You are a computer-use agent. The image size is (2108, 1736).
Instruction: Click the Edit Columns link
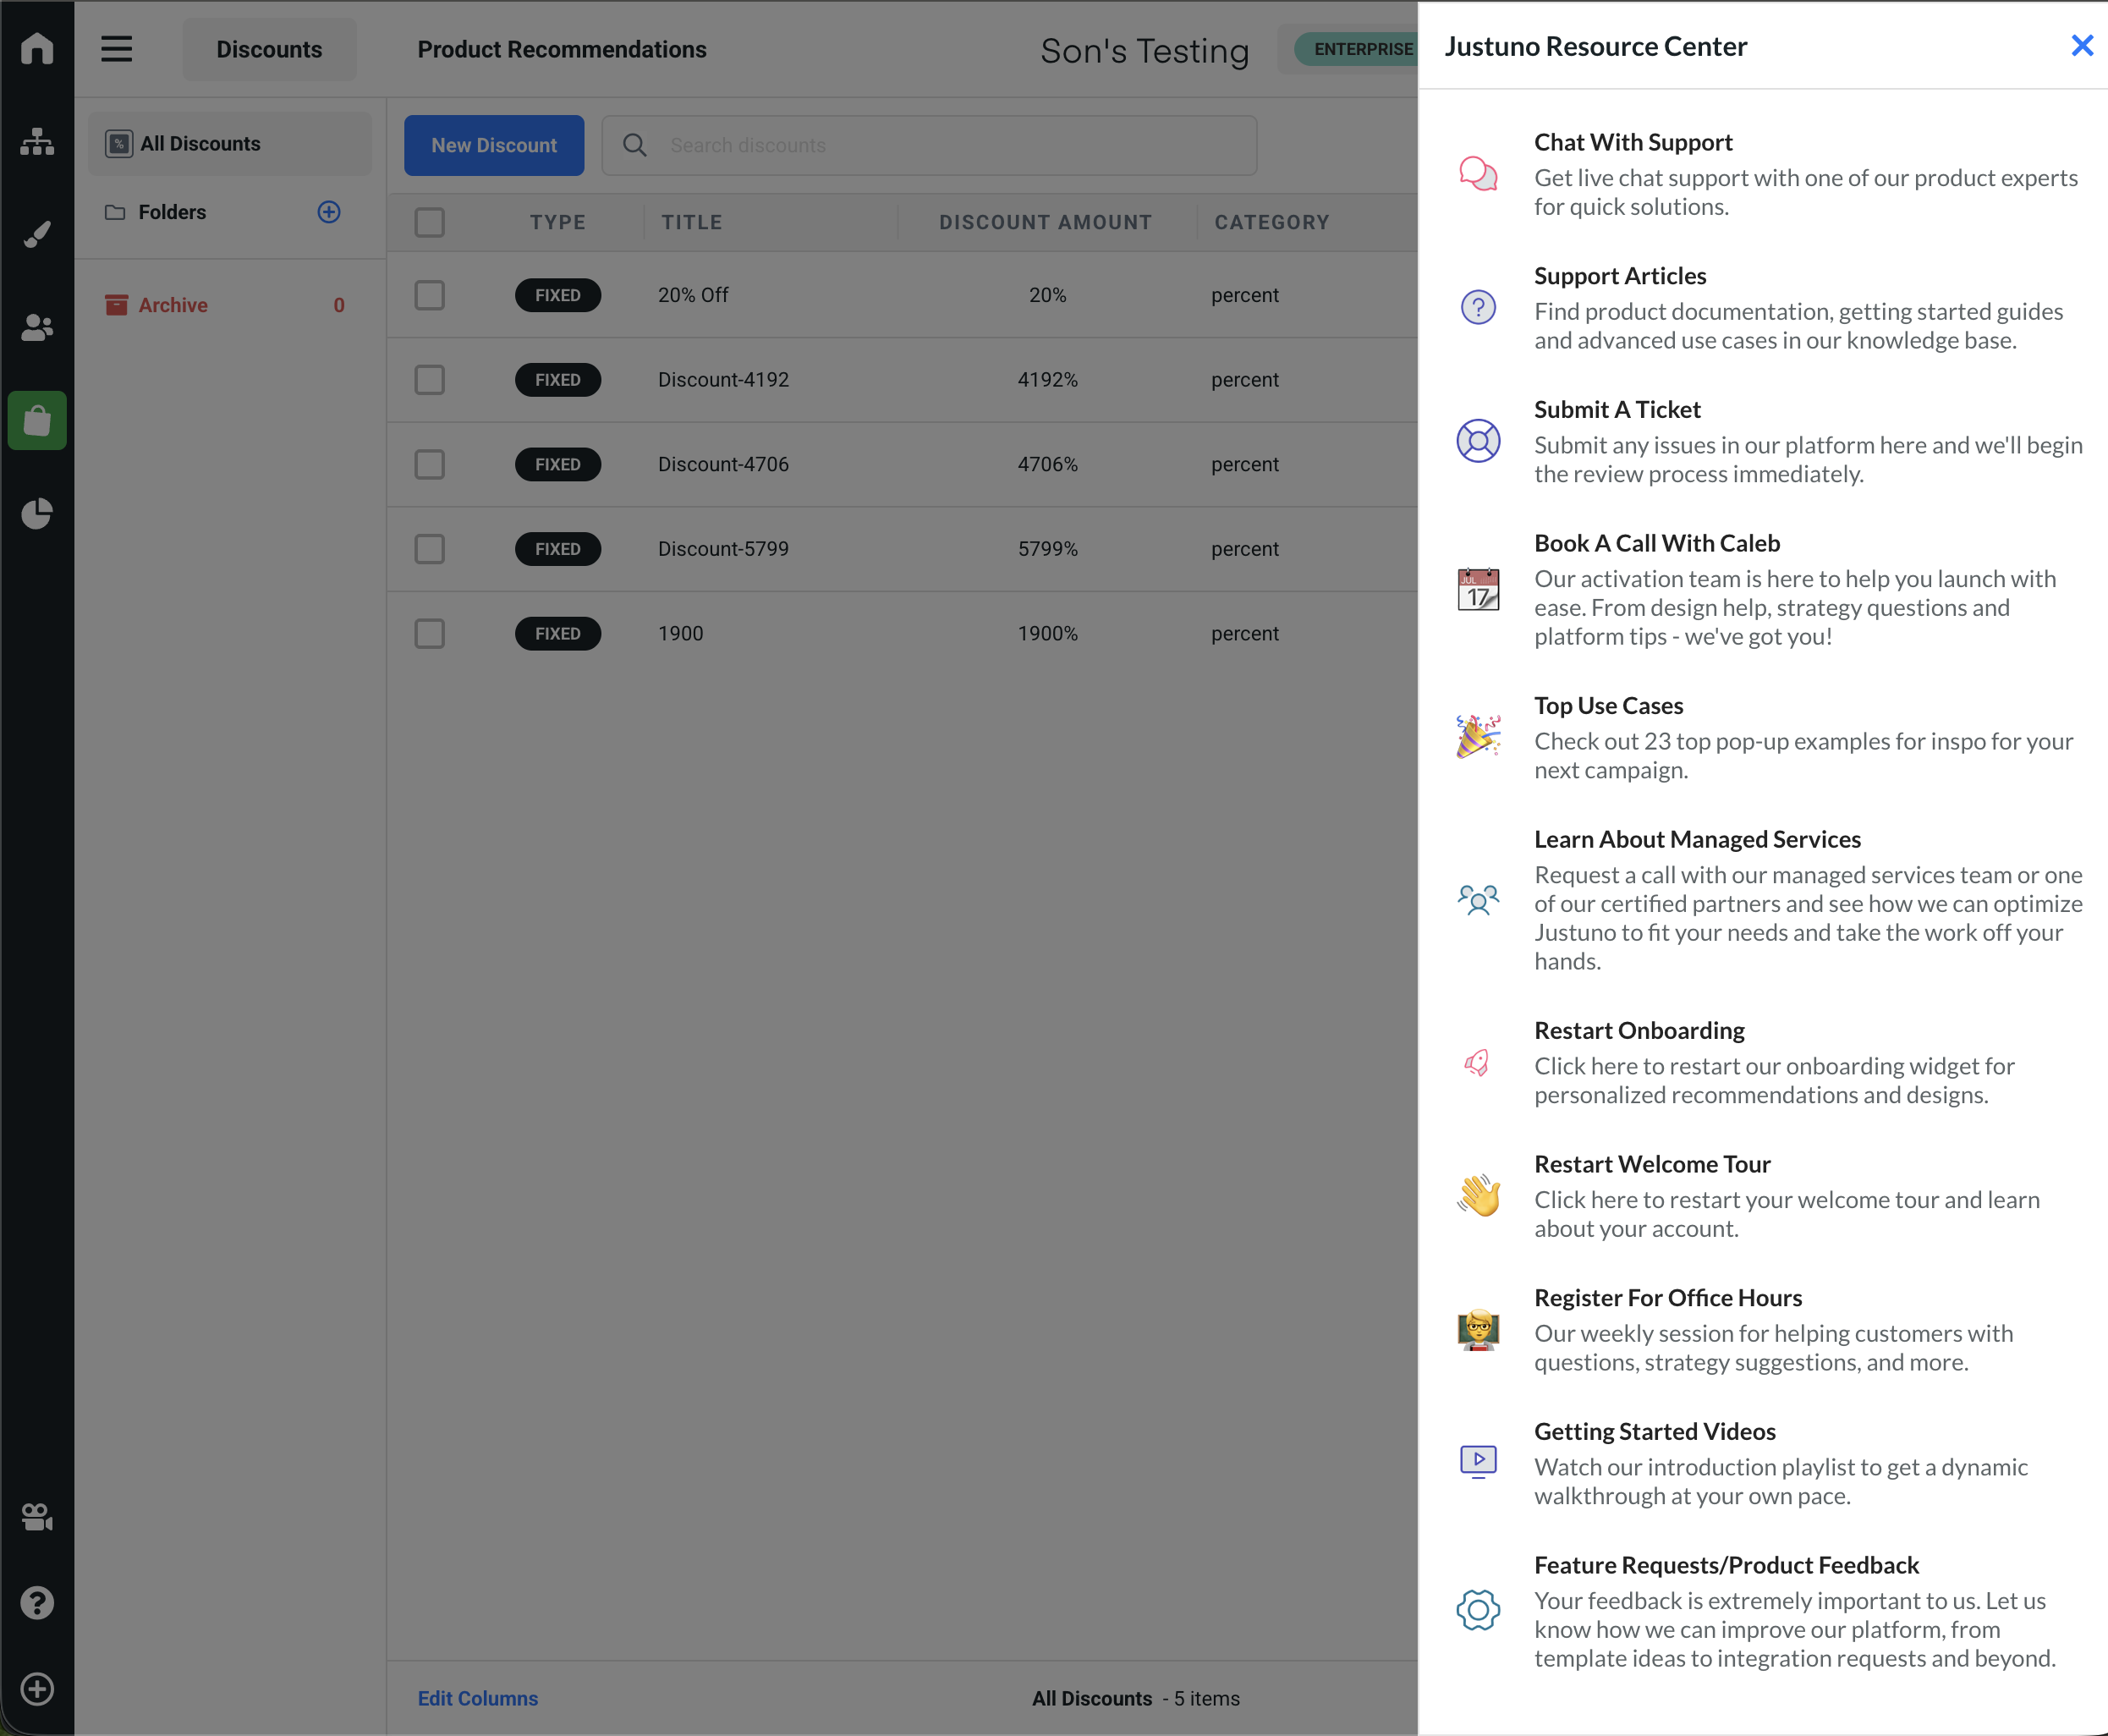478,1698
